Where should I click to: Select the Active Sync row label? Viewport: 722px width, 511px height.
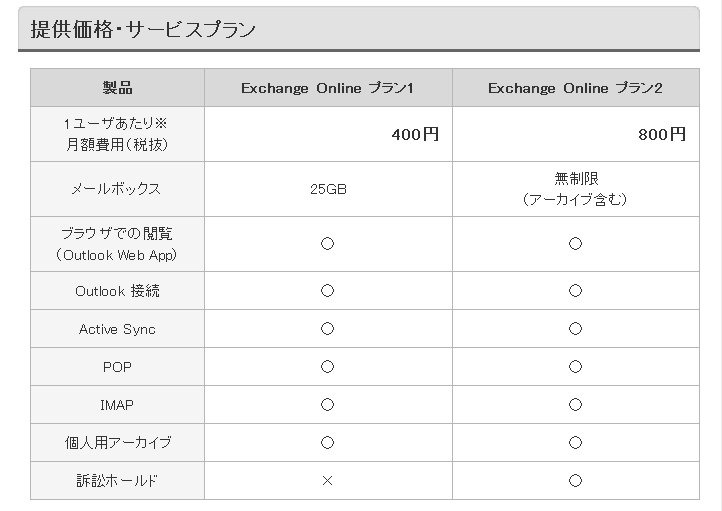117,329
